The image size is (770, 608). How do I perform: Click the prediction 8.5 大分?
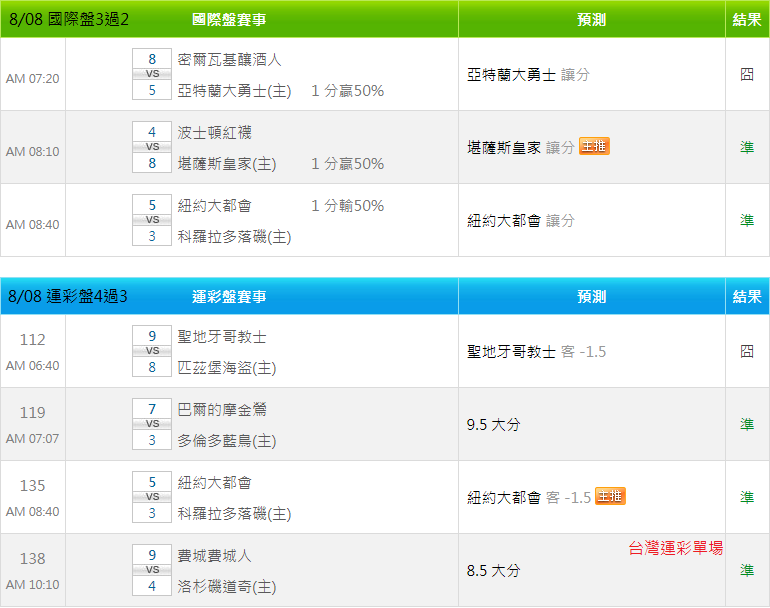click(x=494, y=571)
